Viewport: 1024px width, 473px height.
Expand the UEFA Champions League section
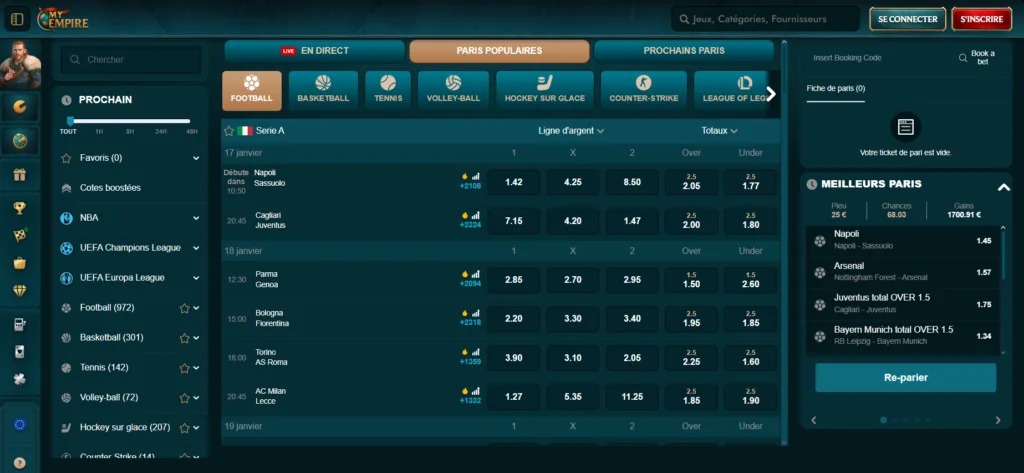[196, 248]
